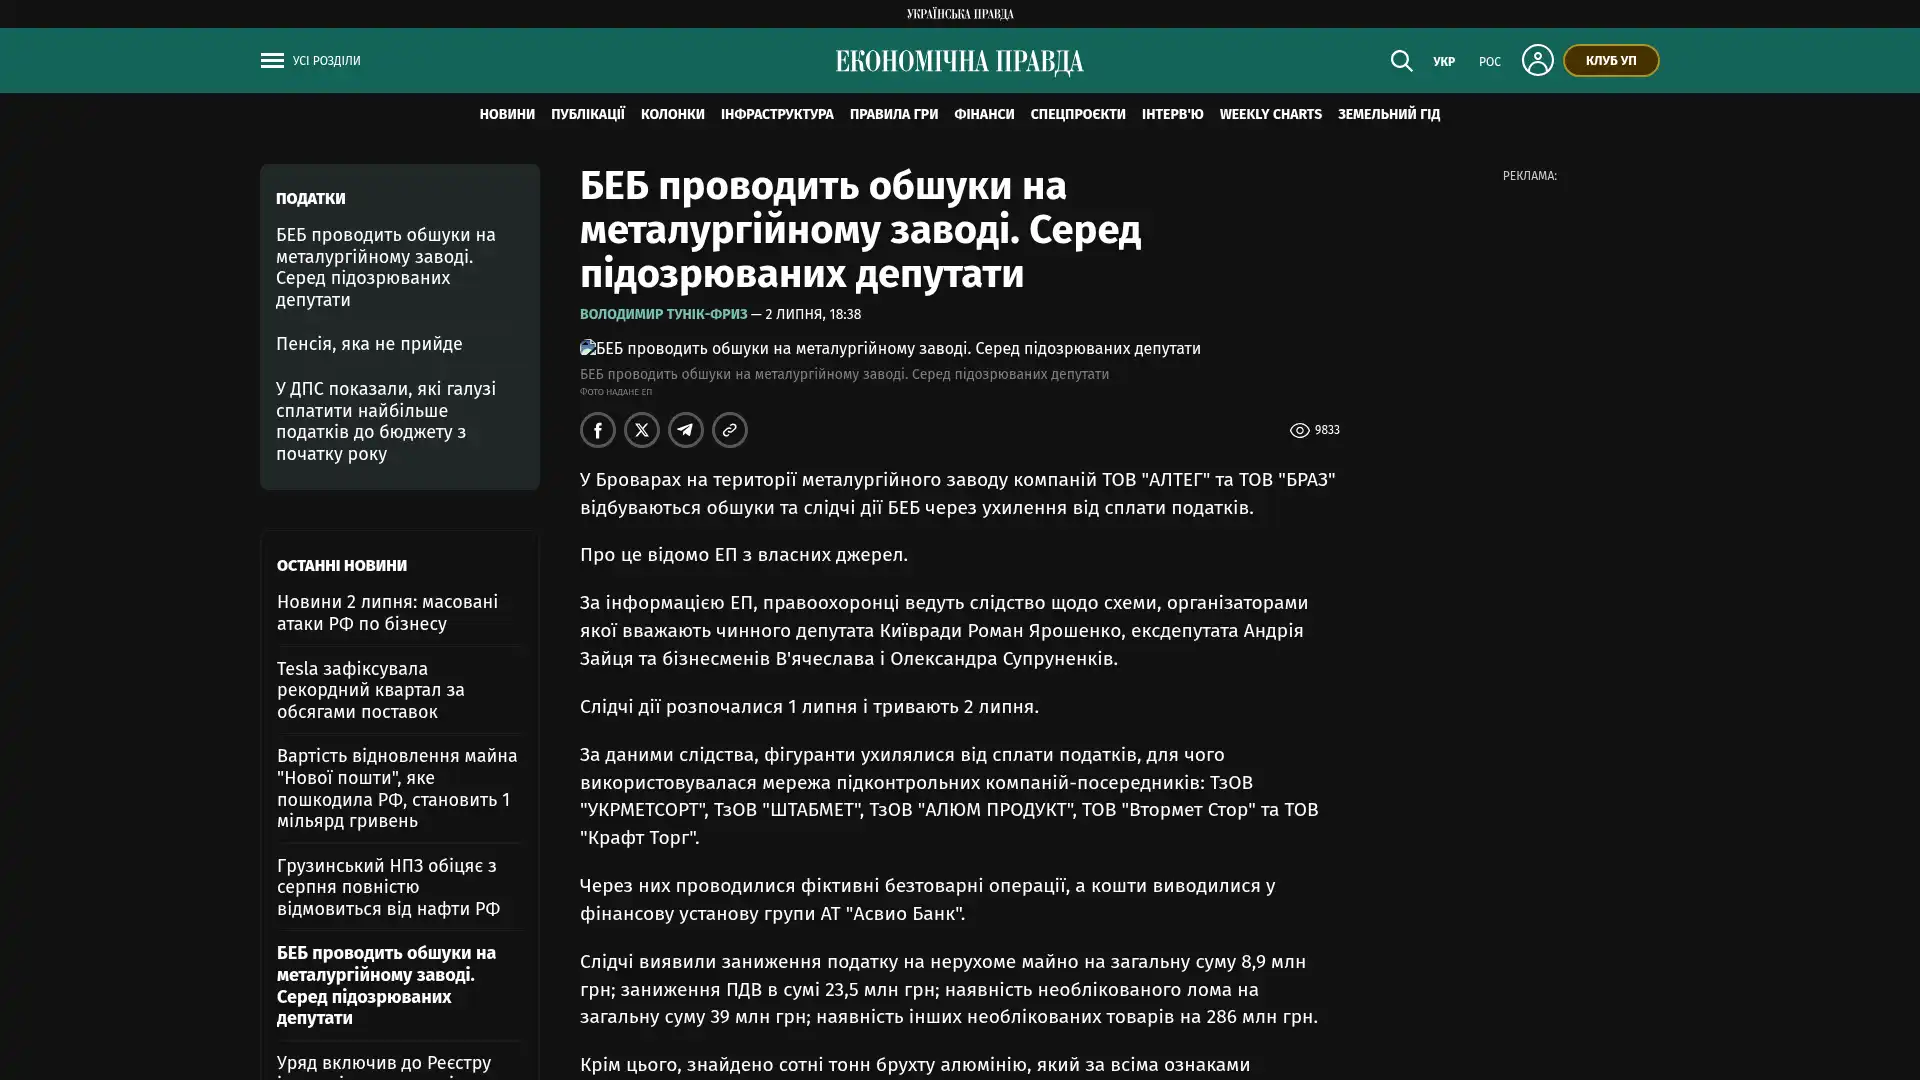Share the article via Telegram
1920x1080 pixels.
pos(686,430)
